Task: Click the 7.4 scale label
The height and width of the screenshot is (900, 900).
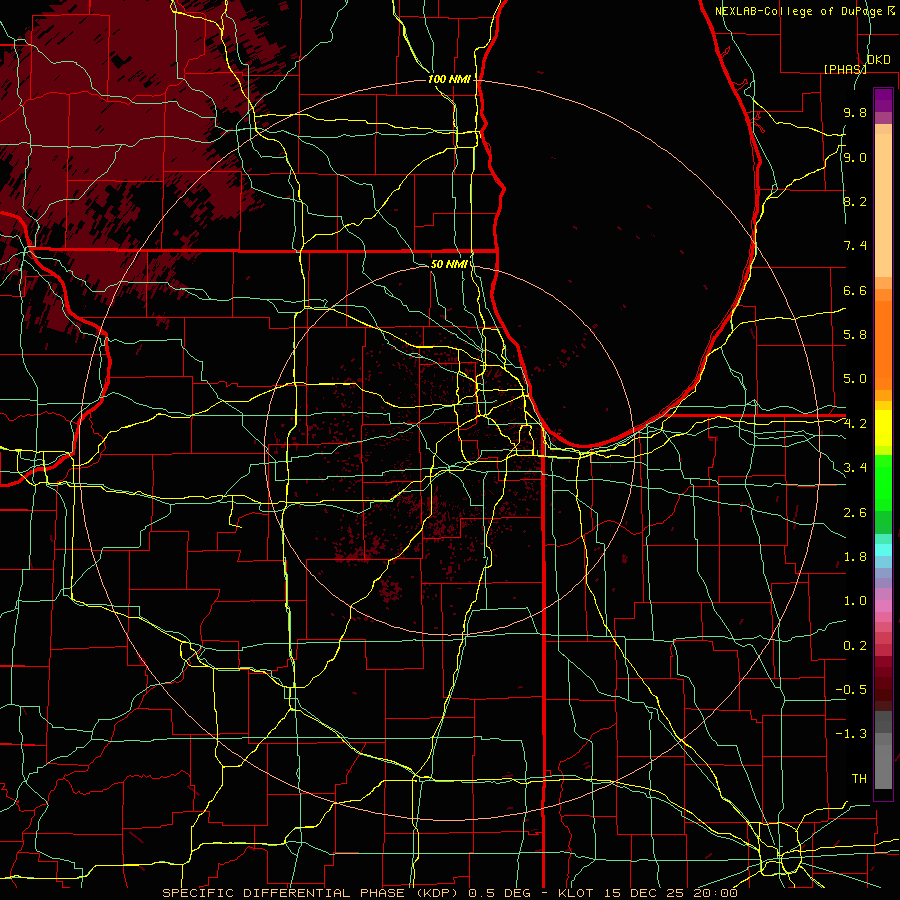Action: click(x=855, y=246)
